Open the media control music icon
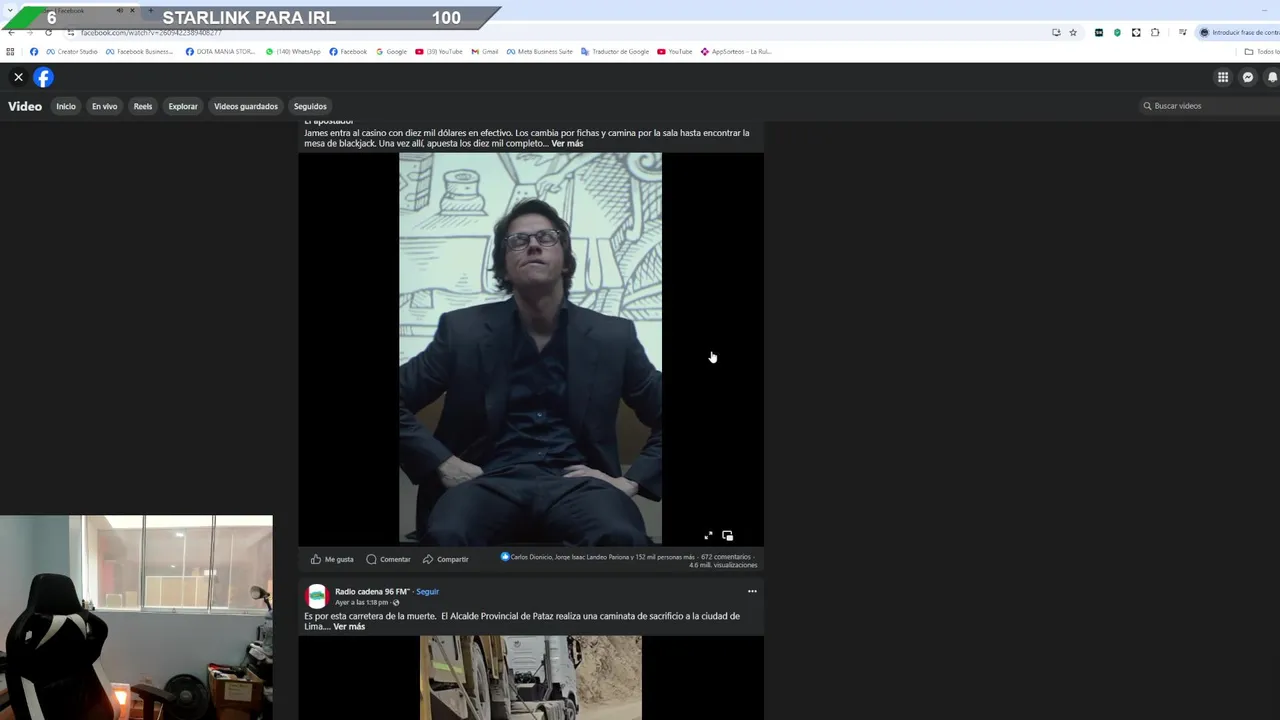1280x720 pixels. 1182,33
